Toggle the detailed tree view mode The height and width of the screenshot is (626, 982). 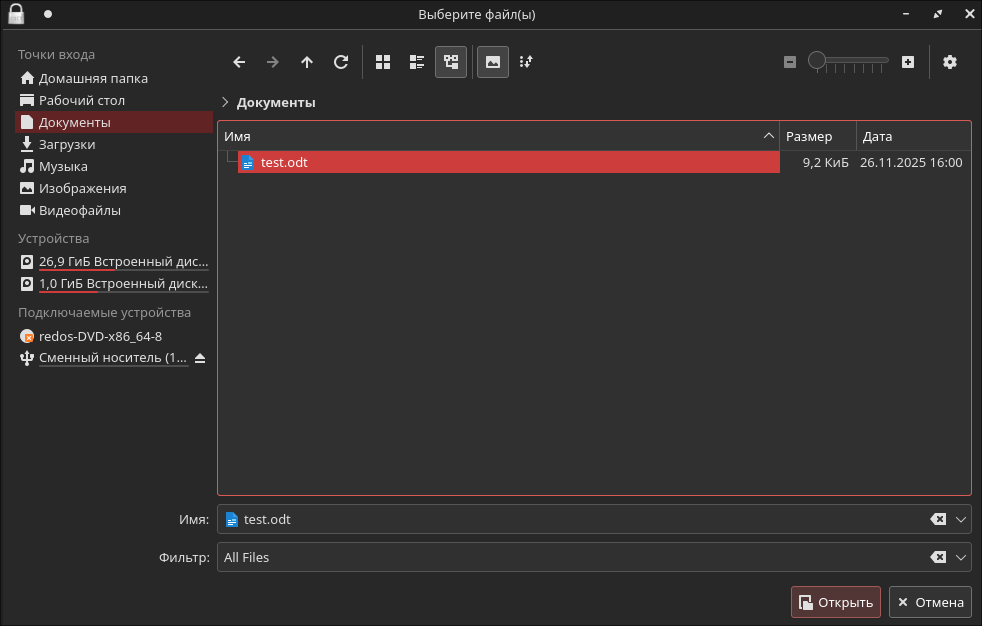pos(451,62)
